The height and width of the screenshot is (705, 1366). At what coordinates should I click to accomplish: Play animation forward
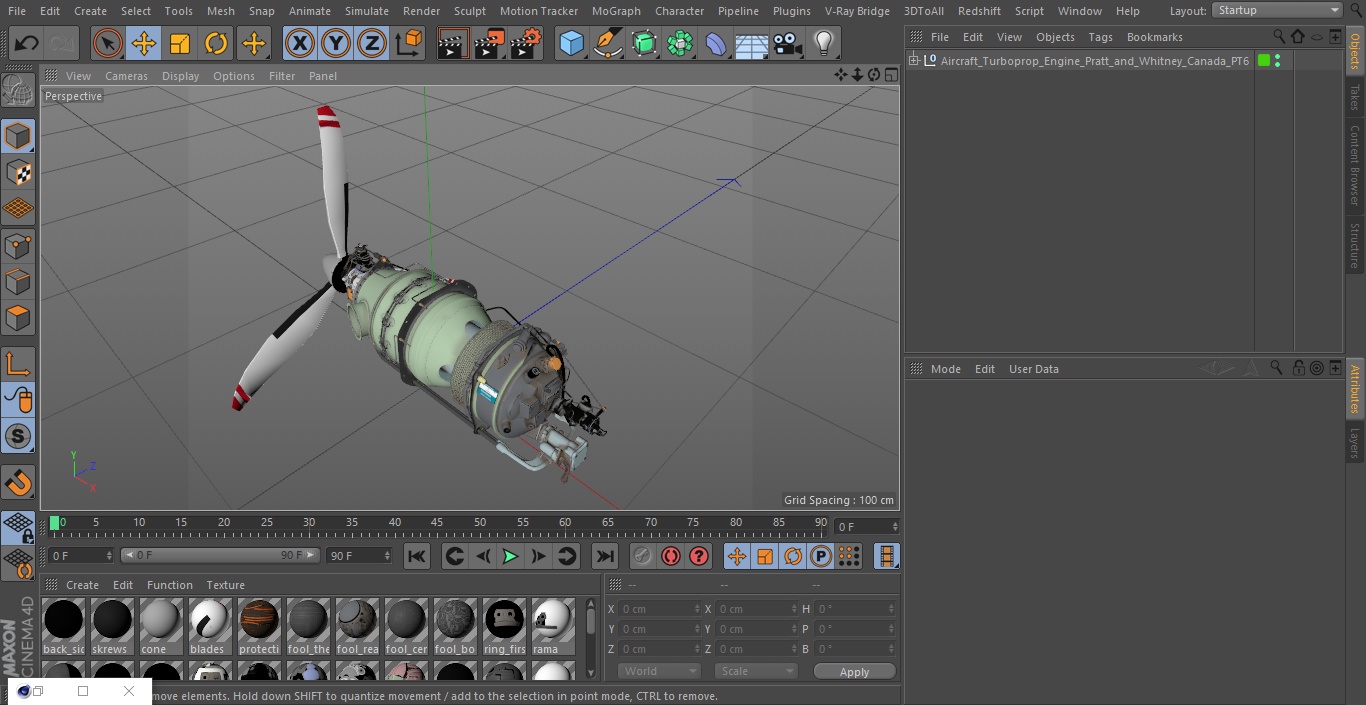click(510, 556)
